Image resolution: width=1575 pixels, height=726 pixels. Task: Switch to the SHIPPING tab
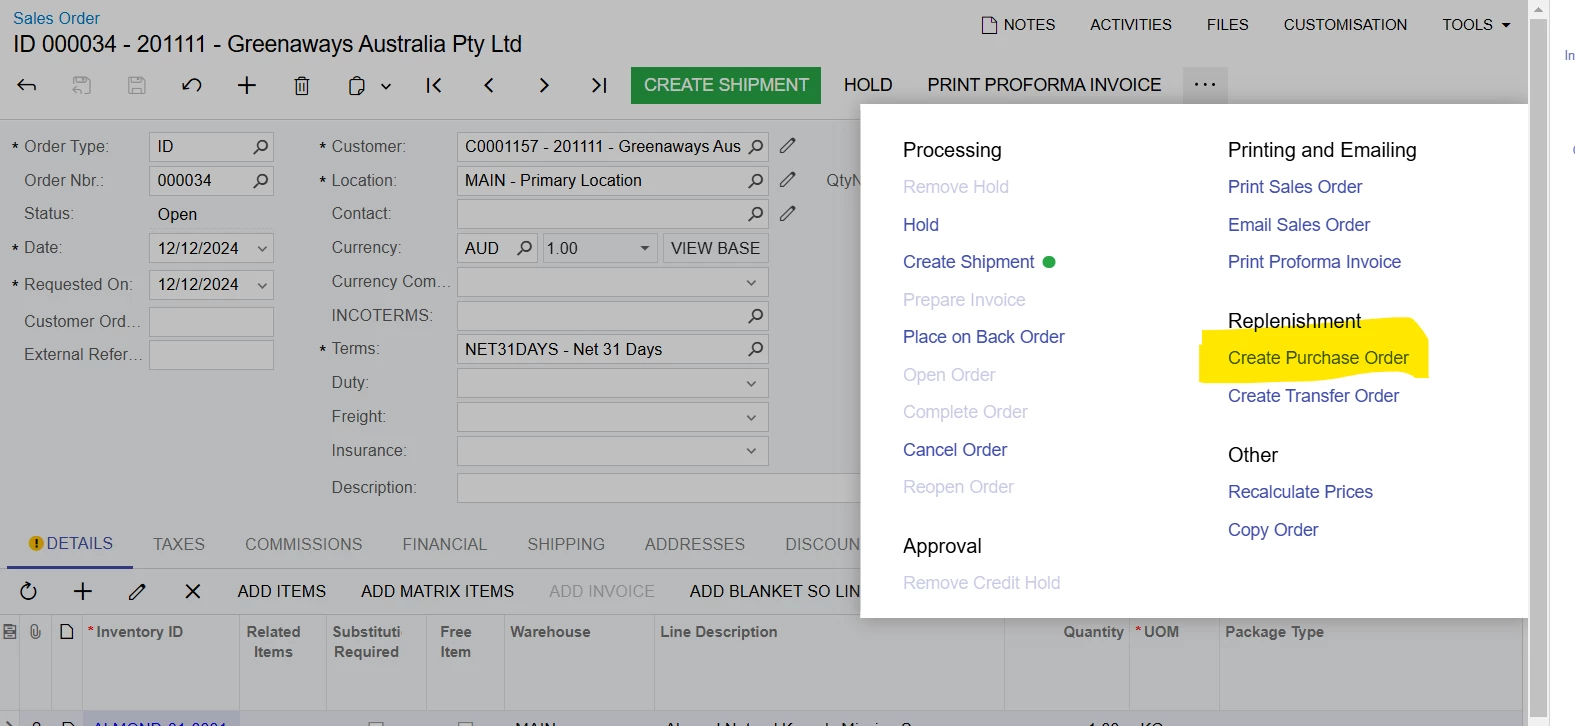566,544
